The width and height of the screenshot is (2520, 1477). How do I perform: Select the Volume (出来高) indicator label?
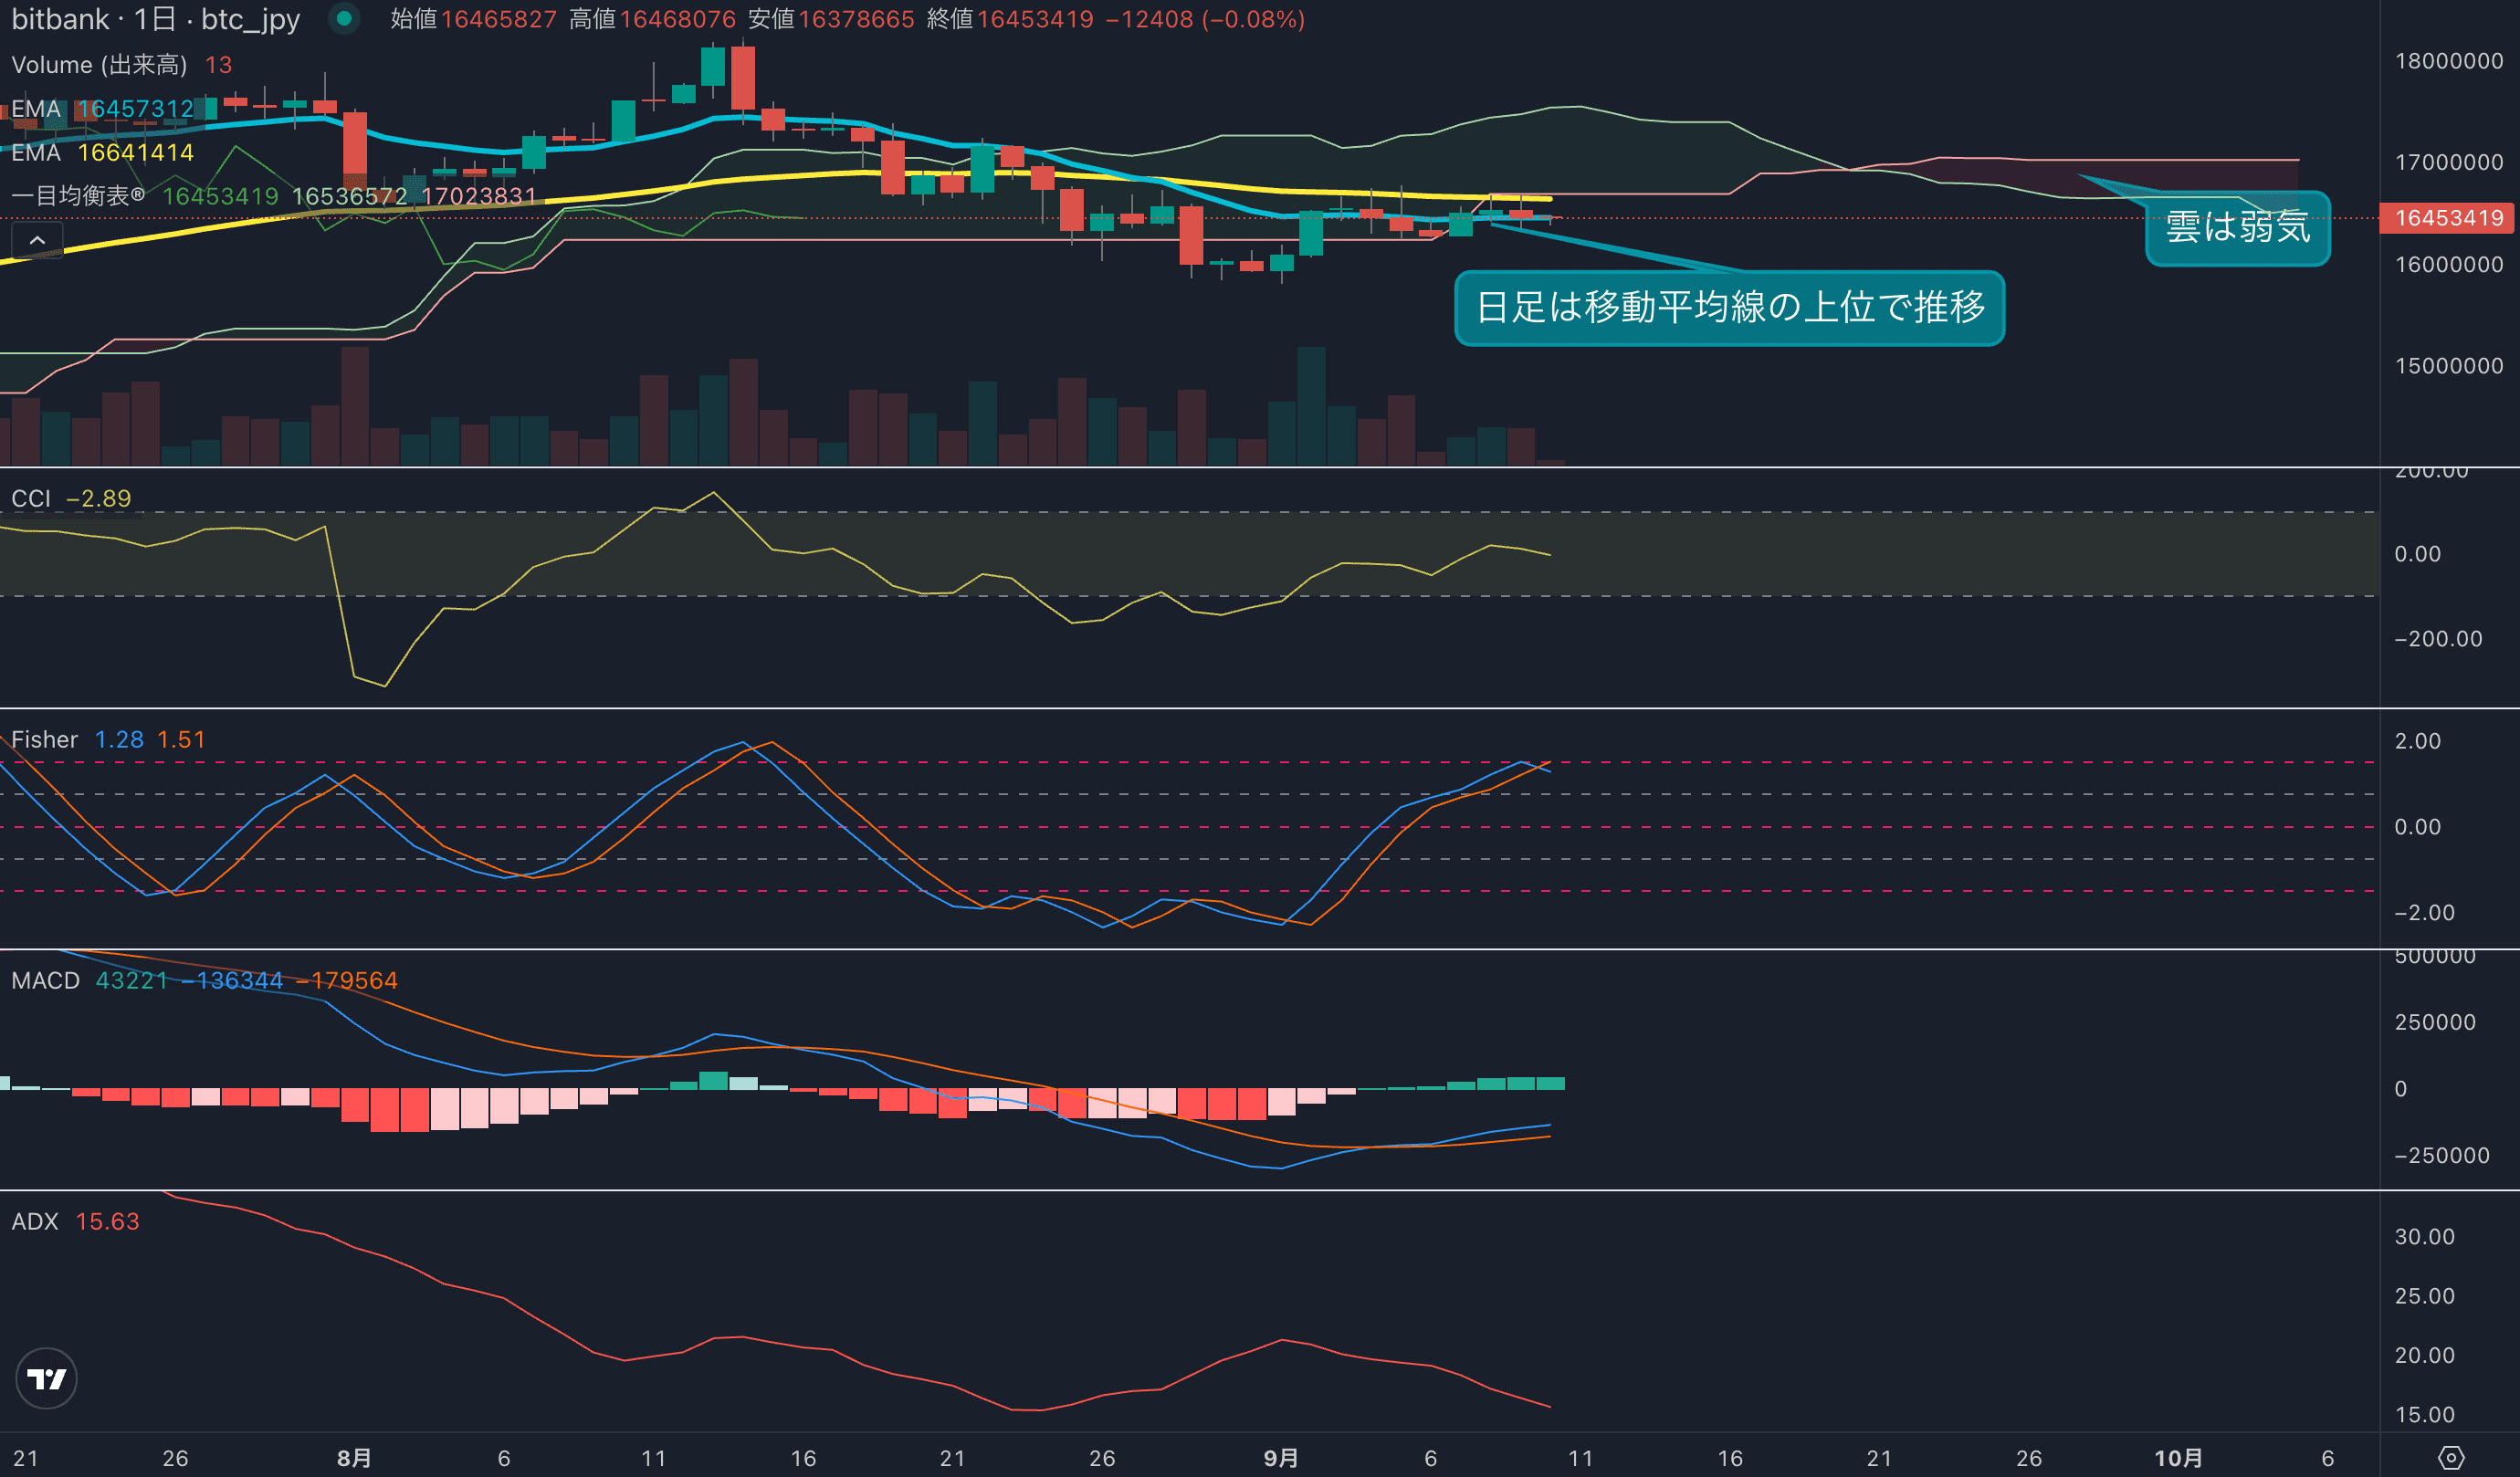click(x=98, y=65)
